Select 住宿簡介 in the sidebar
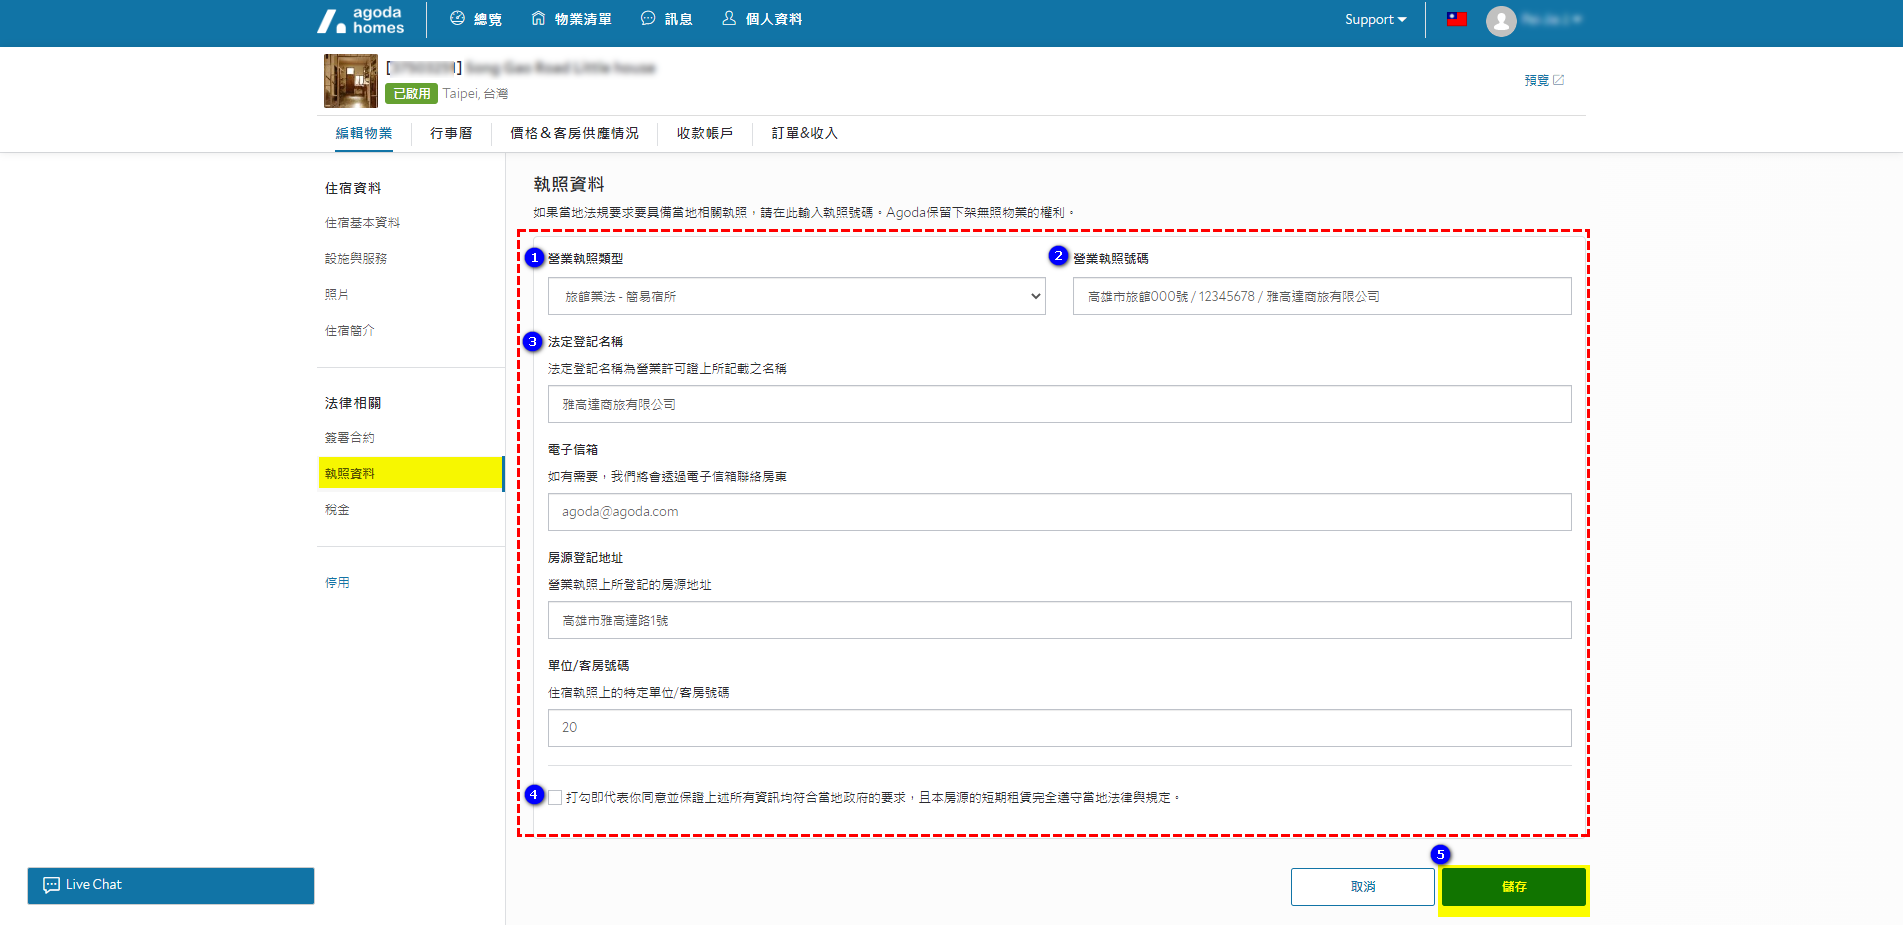Image resolution: width=1903 pixels, height=925 pixels. point(349,331)
